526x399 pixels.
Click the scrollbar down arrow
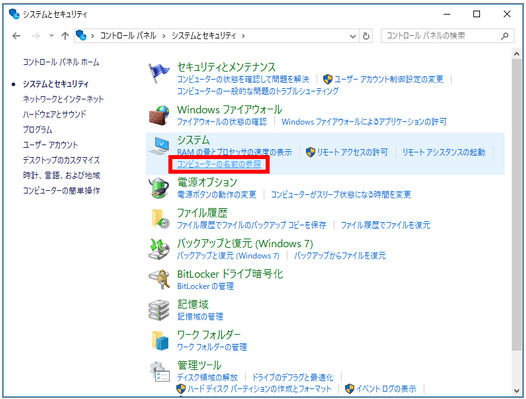[x=517, y=390]
